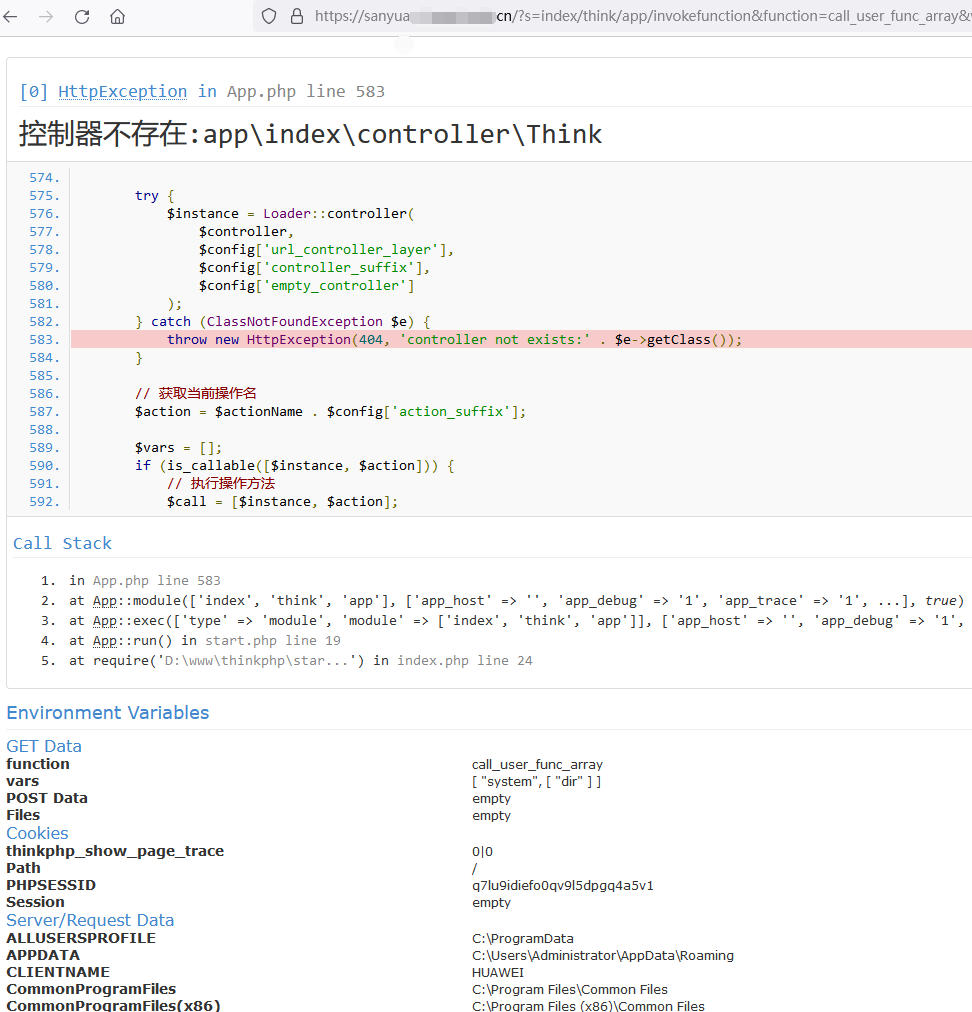Select the PHPSESSID value q7lu9idiefo0qv9l5dpgq4a5v1
Screen dimensions: 972x1012
pyautogui.click(x=562, y=886)
